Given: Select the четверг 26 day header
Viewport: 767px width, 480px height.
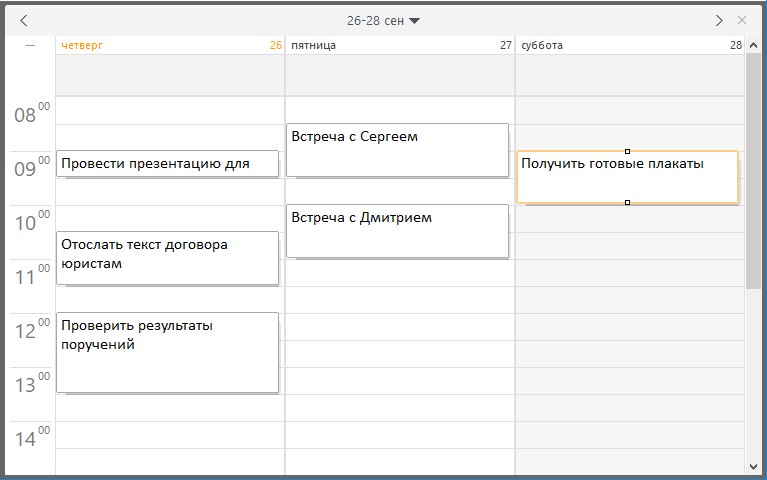Looking at the screenshot, I should [x=170, y=46].
